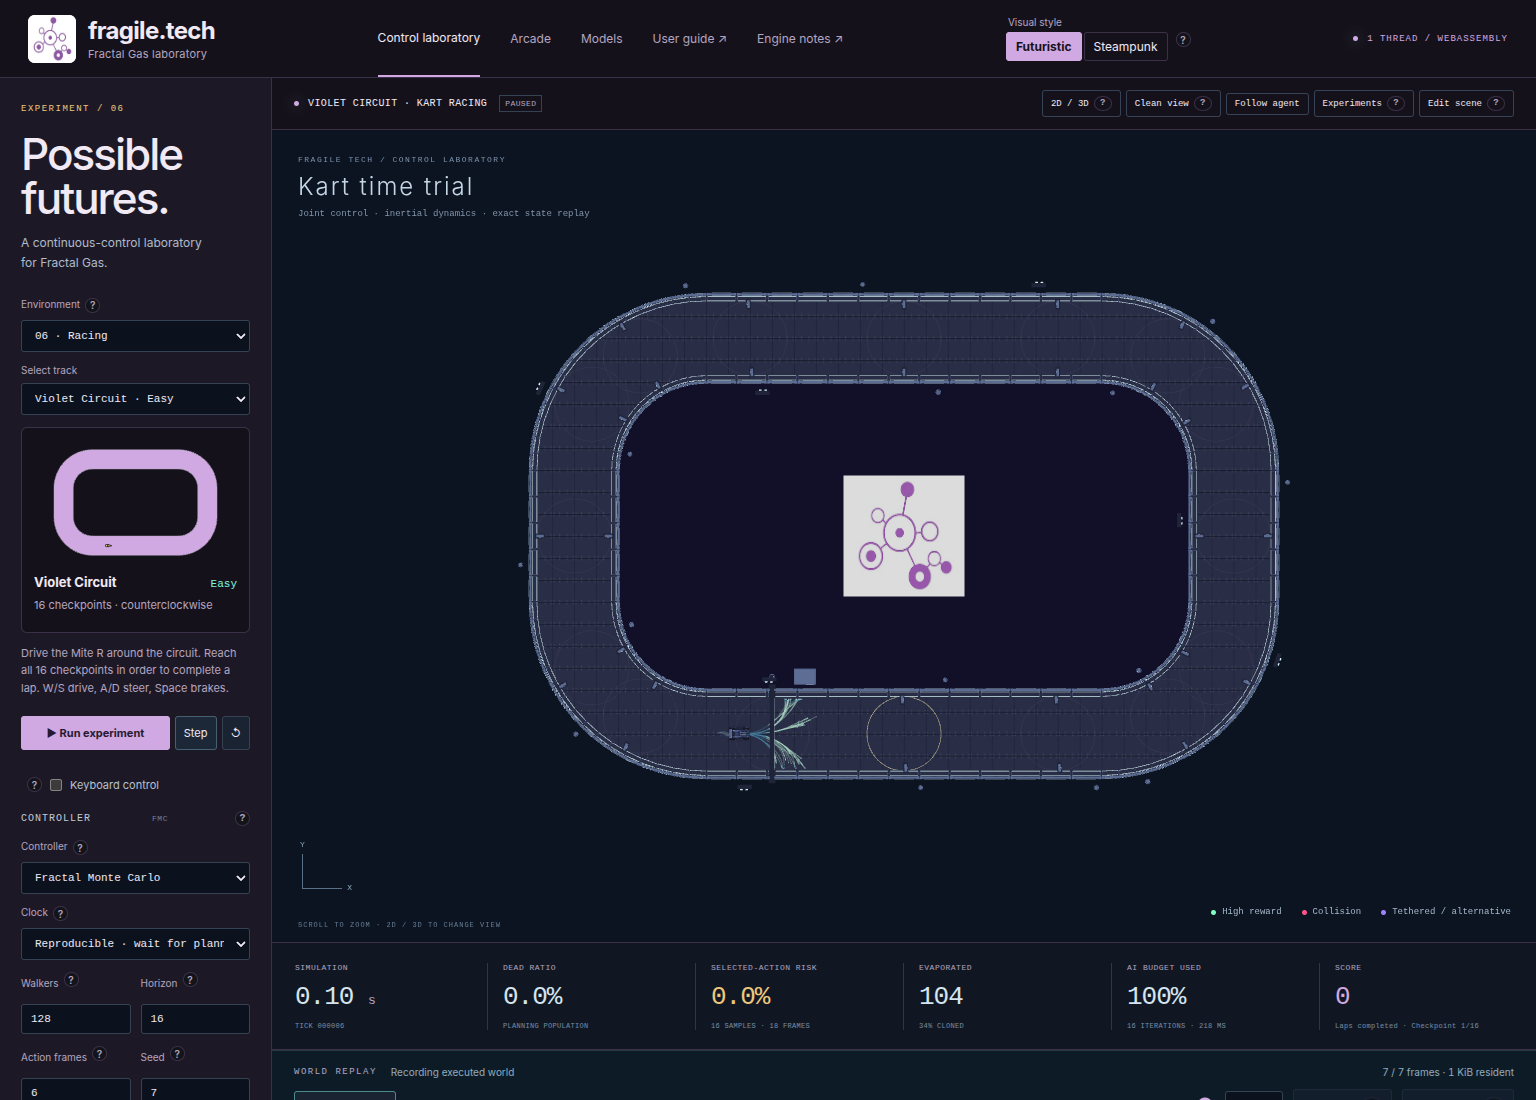The height and width of the screenshot is (1100, 1536).
Task: Click help icon beside Environment label
Action: click(x=93, y=305)
